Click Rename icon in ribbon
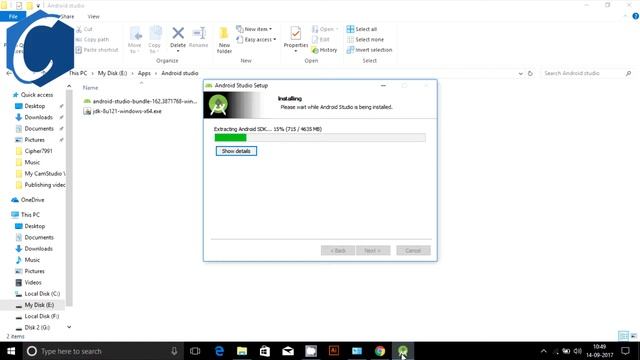640x360 pixels. [199, 38]
